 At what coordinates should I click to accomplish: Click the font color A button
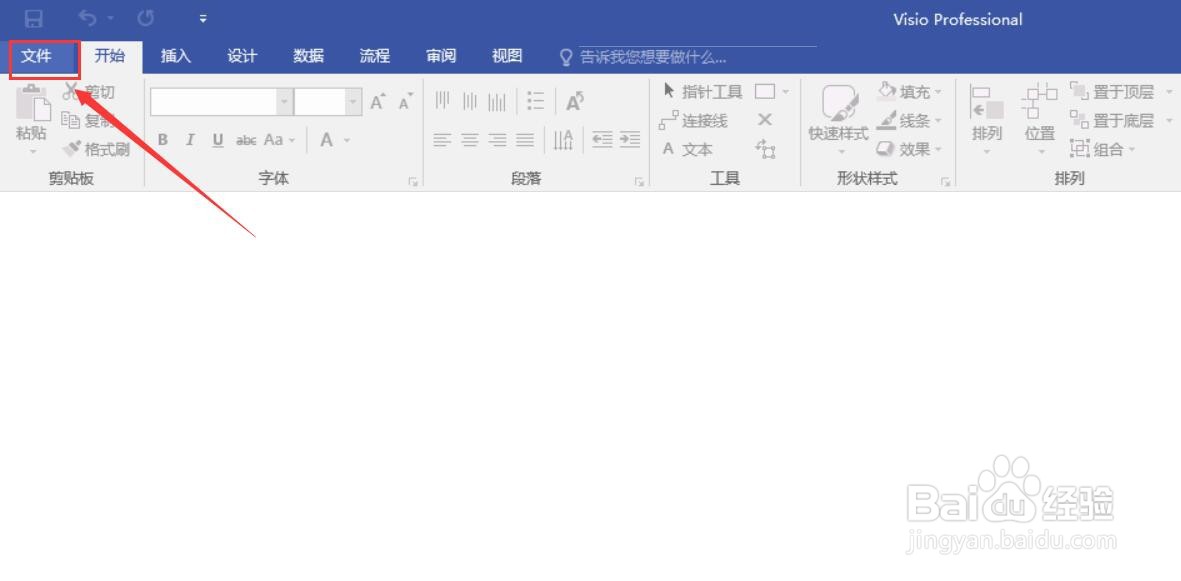click(327, 140)
